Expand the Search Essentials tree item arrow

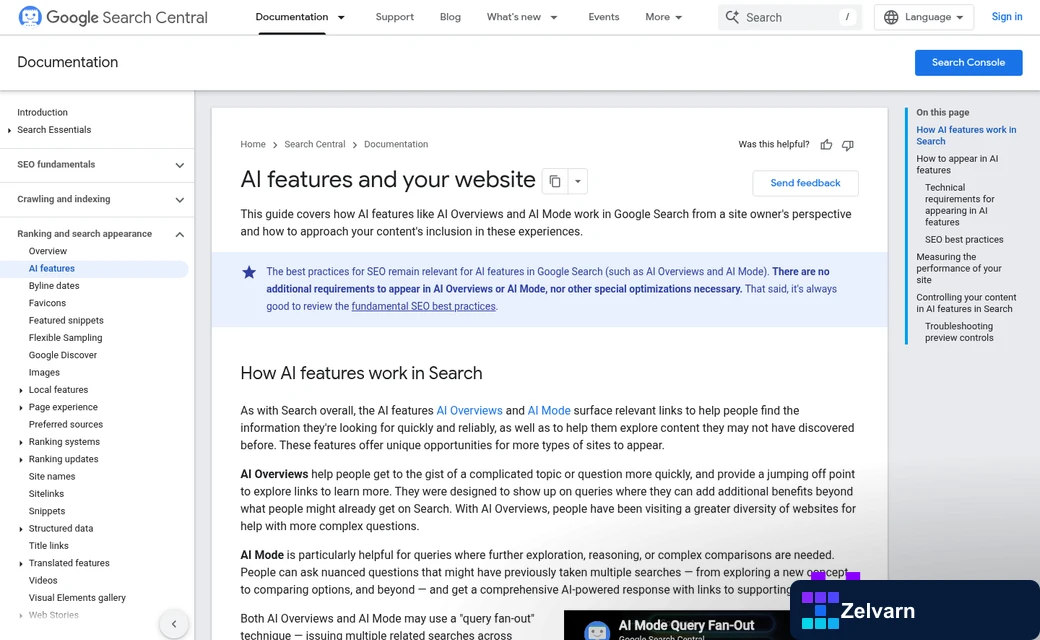9,130
